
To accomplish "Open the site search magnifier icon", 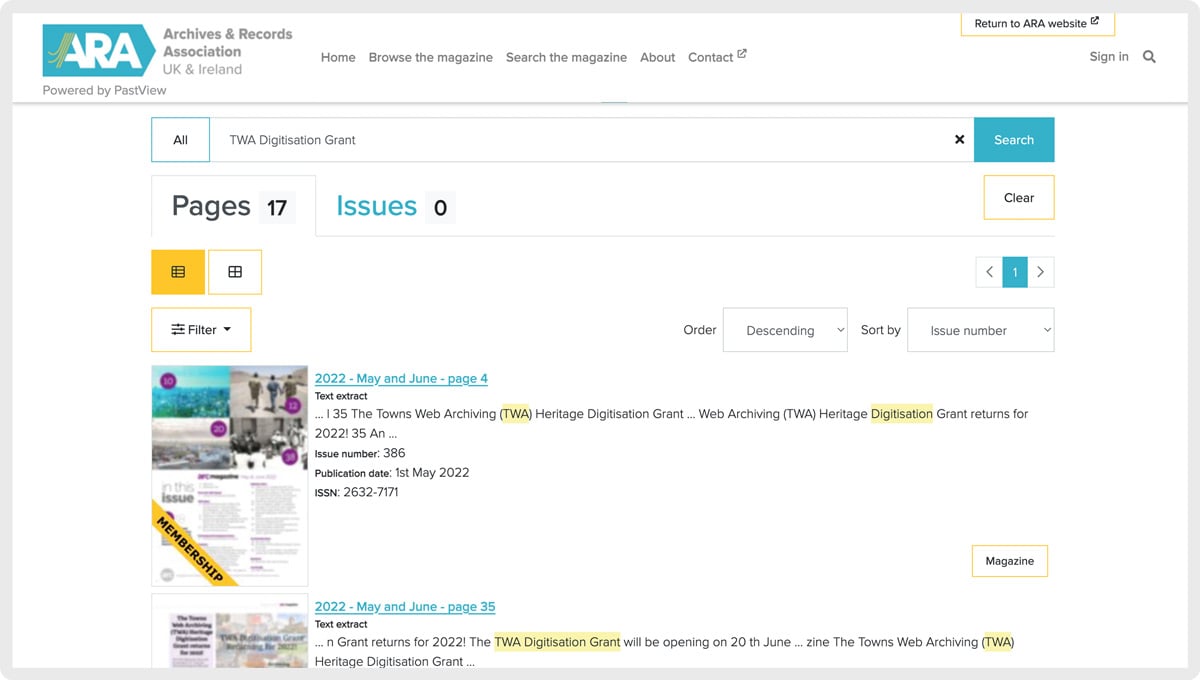I will [1149, 57].
